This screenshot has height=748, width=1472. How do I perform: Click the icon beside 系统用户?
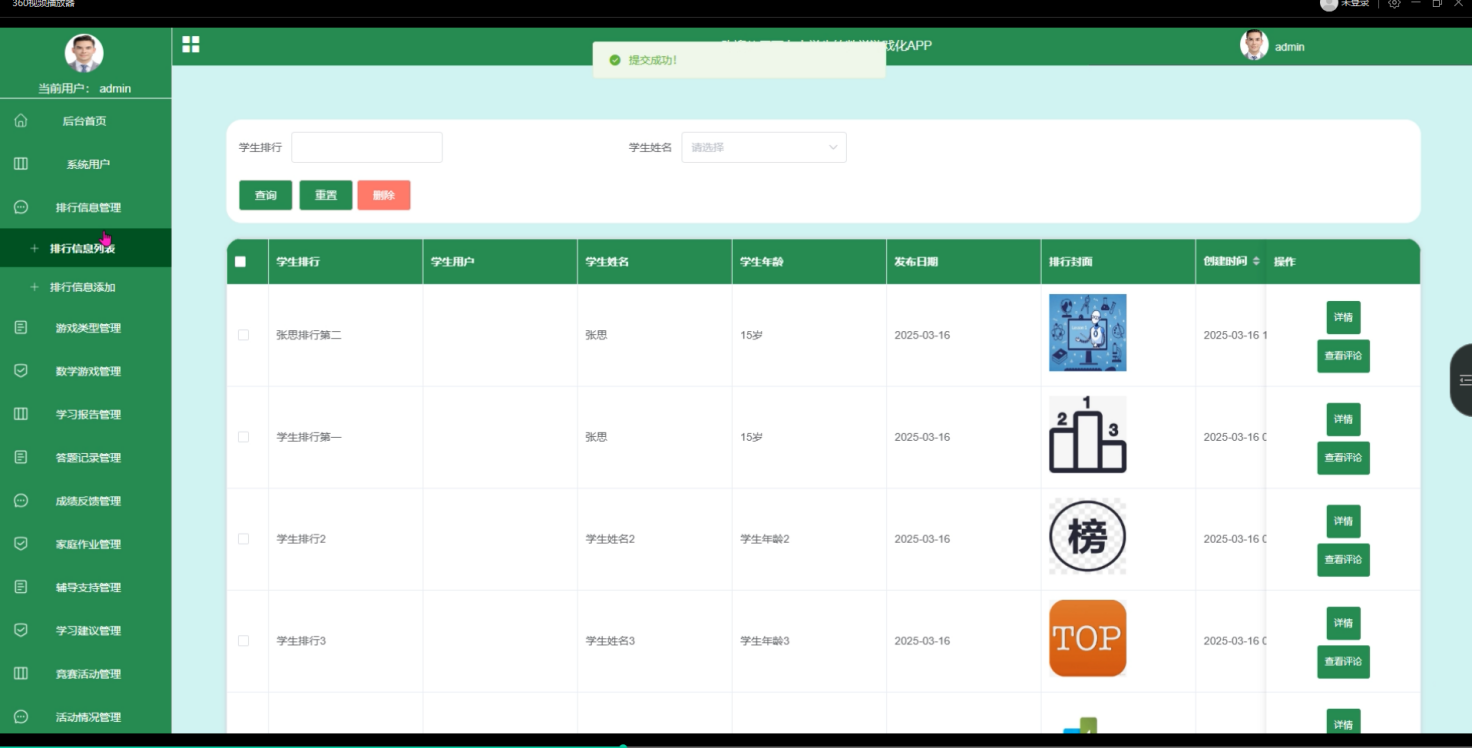pyautogui.click(x=21, y=163)
